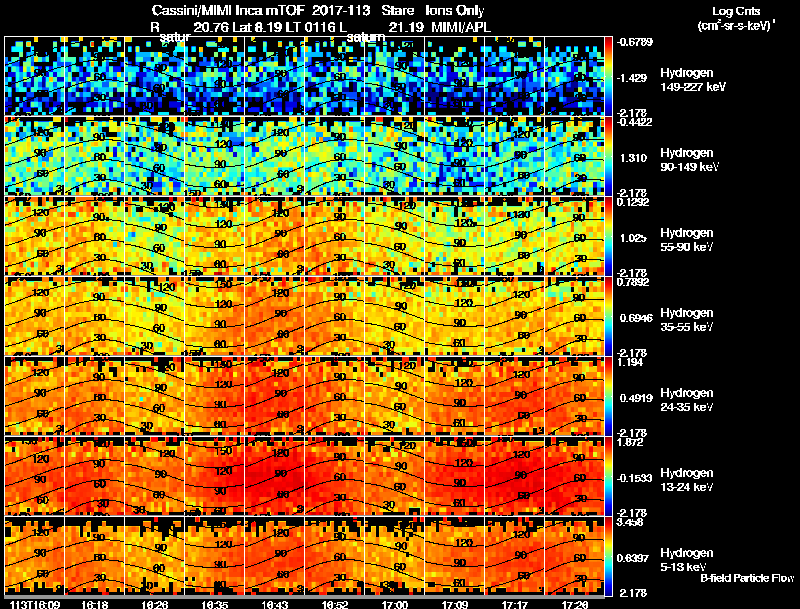Click the 113T16:09 time label
Viewport: 800px width, 609px height.
(x=35, y=604)
